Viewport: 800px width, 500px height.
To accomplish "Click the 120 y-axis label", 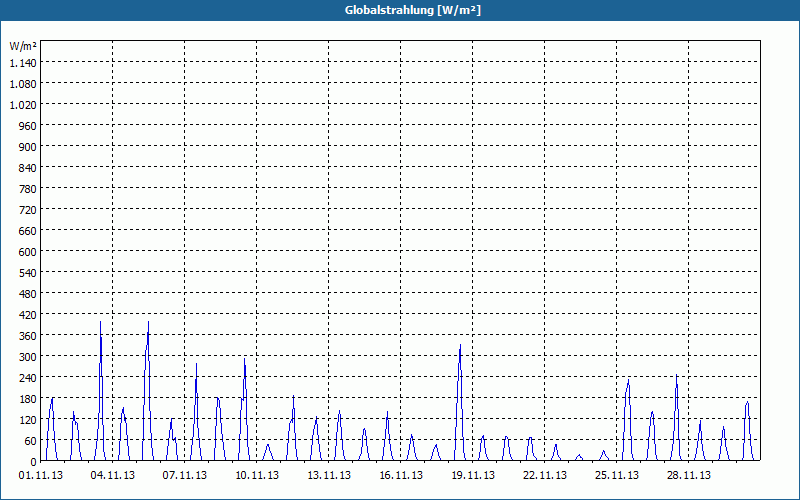I will pos(28,420).
